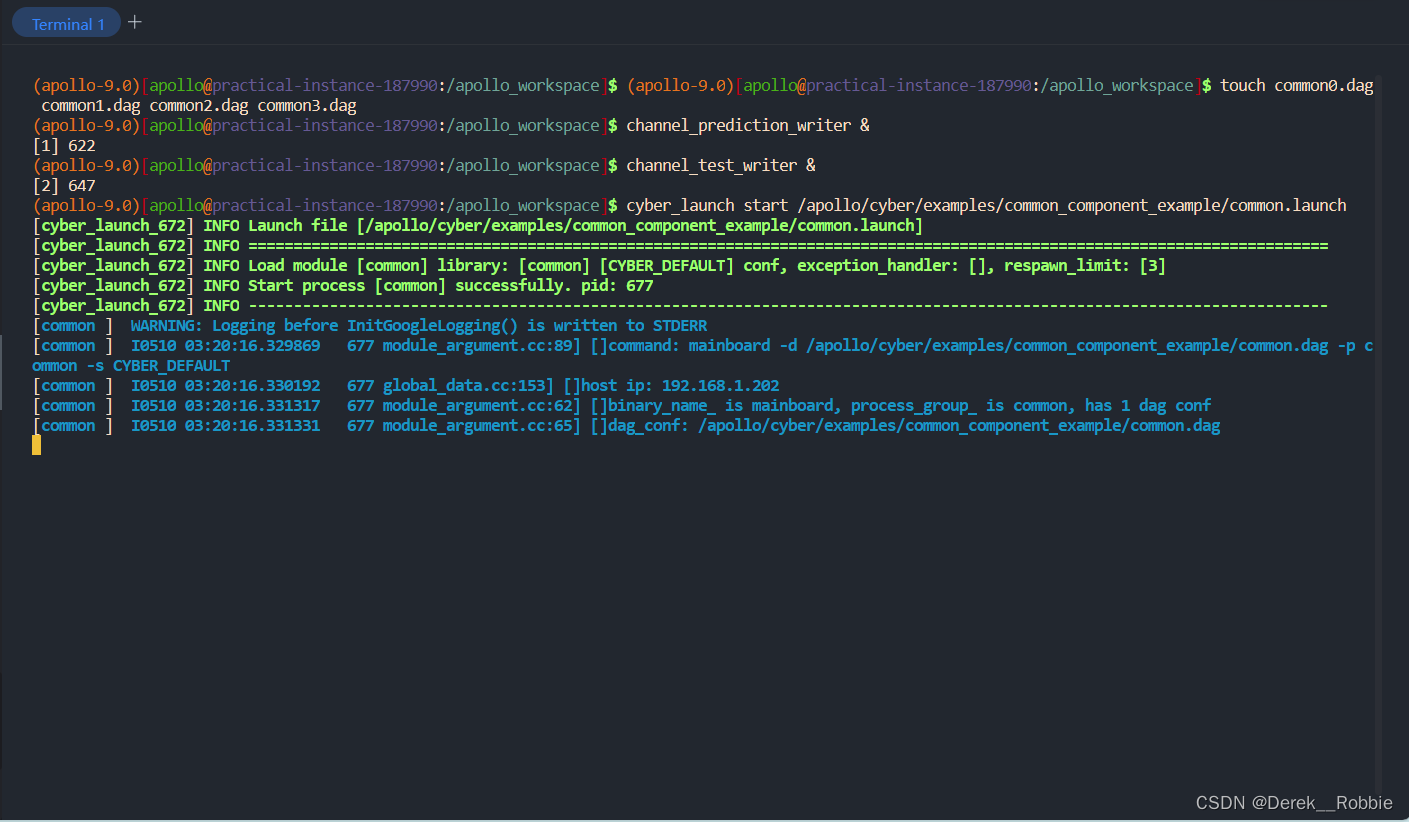Click the 'Load module [common] library' log line
Screen dimensions: 1409x822
click(599, 266)
